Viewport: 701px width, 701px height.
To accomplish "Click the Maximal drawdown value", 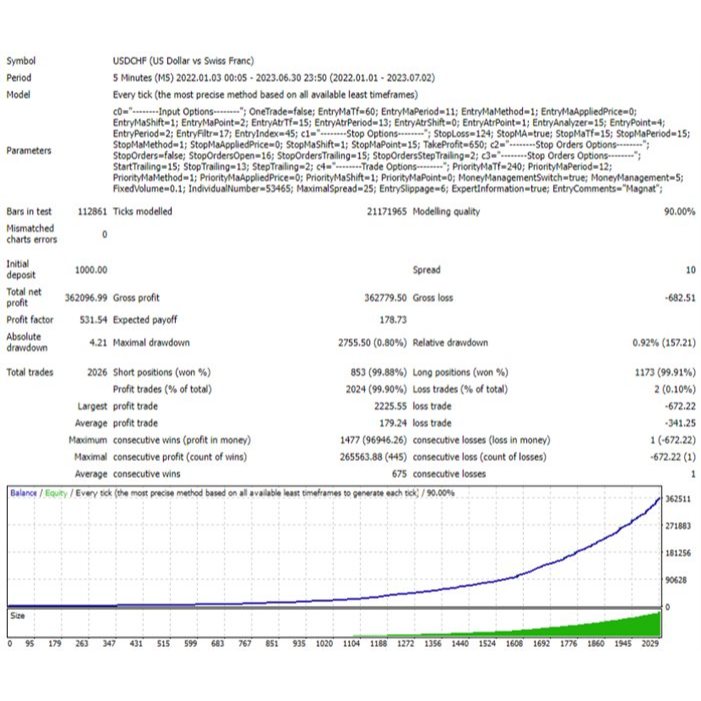I will click(x=375, y=343).
